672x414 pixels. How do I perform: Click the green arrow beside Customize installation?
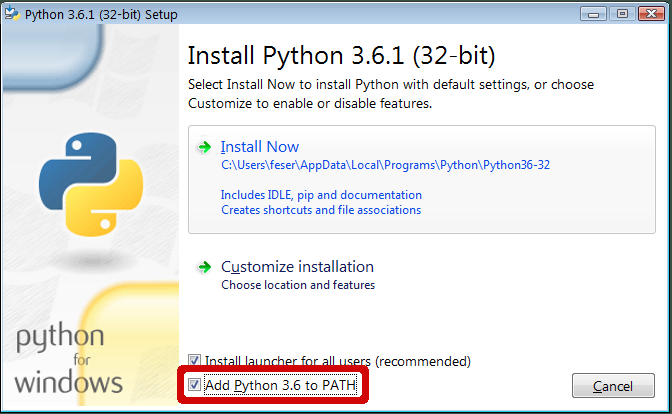[204, 267]
